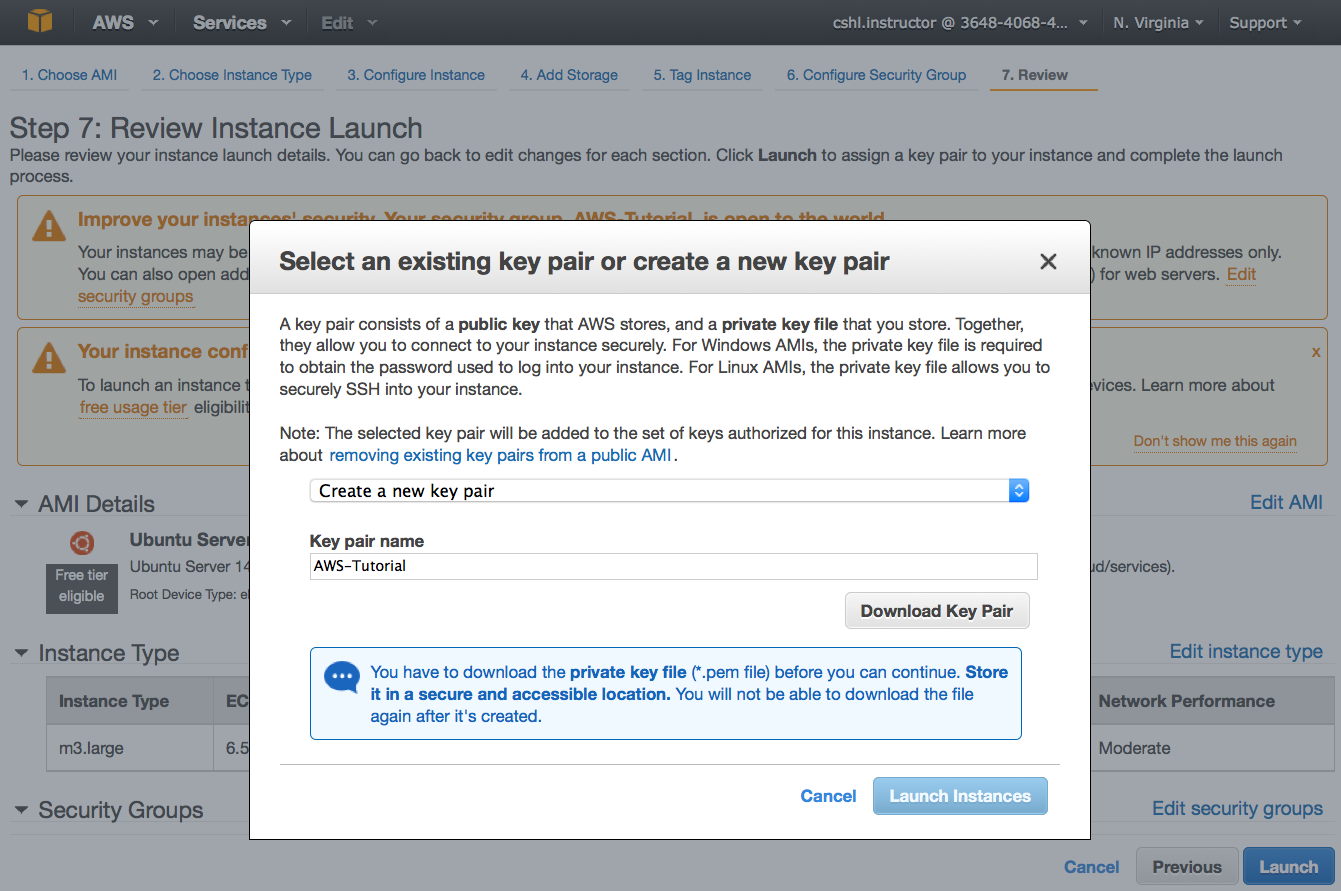
Task: Go to step 5. Tag Instance
Action: tap(702, 75)
